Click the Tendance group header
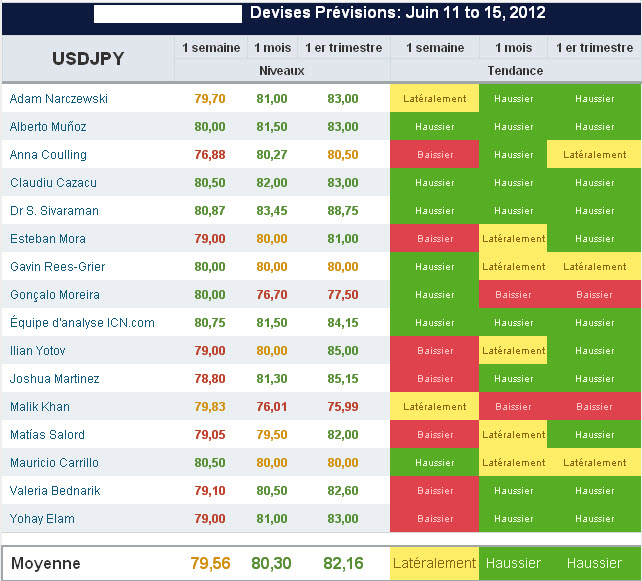This screenshot has height=581, width=642. tap(515, 71)
